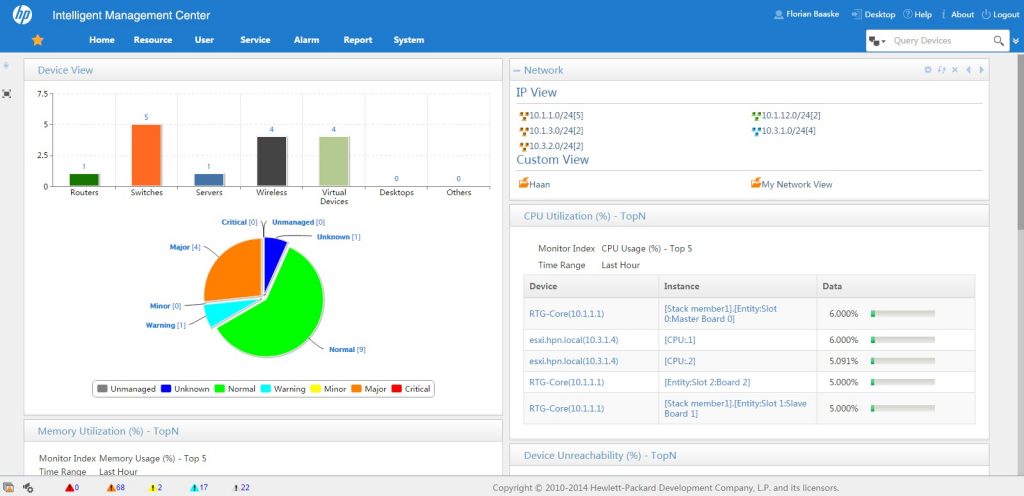Click the Normal [9] pie label
The height and width of the screenshot is (496, 1024).
347,350
